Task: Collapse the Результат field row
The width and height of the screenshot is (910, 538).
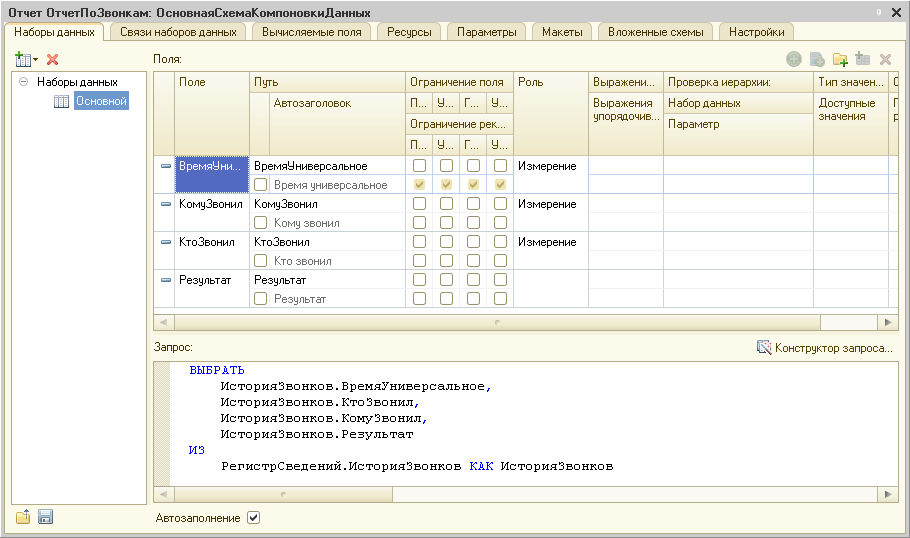Action: click(165, 280)
